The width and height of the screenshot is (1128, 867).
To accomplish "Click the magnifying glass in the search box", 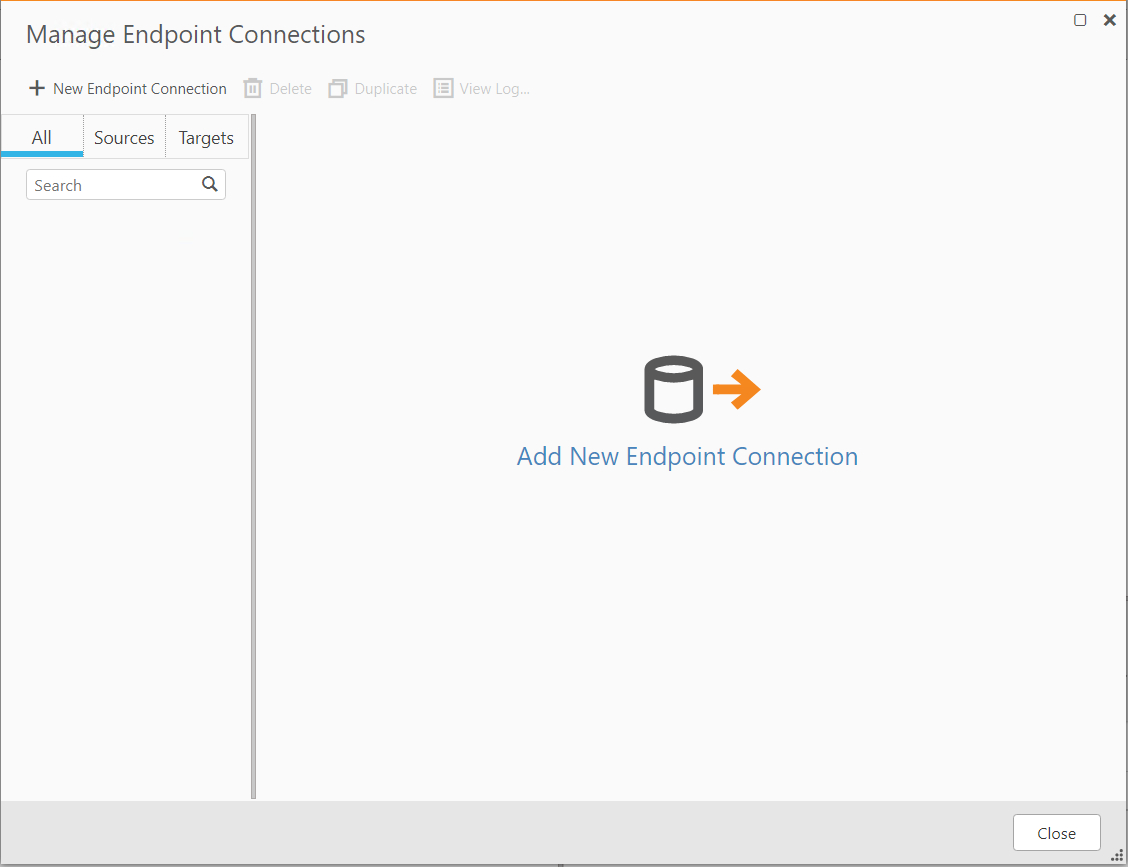I will pos(209,184).
